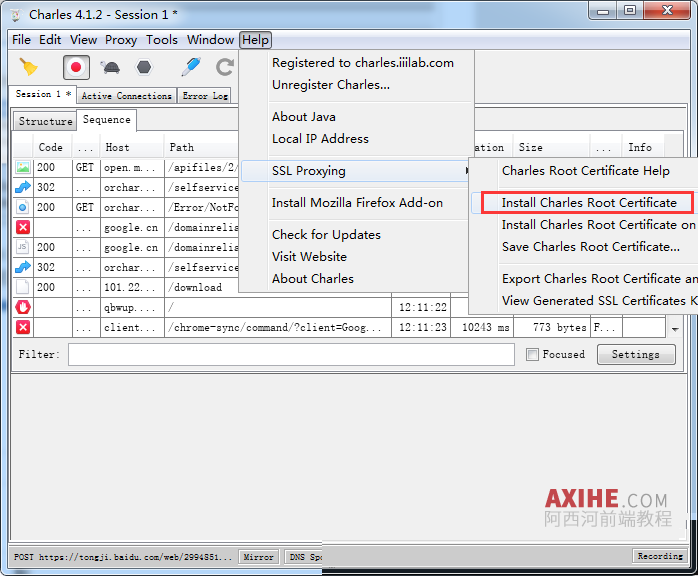Open Charles Root Certificate Help
This screenshot has width=698, height=576.
pos(585,170)
